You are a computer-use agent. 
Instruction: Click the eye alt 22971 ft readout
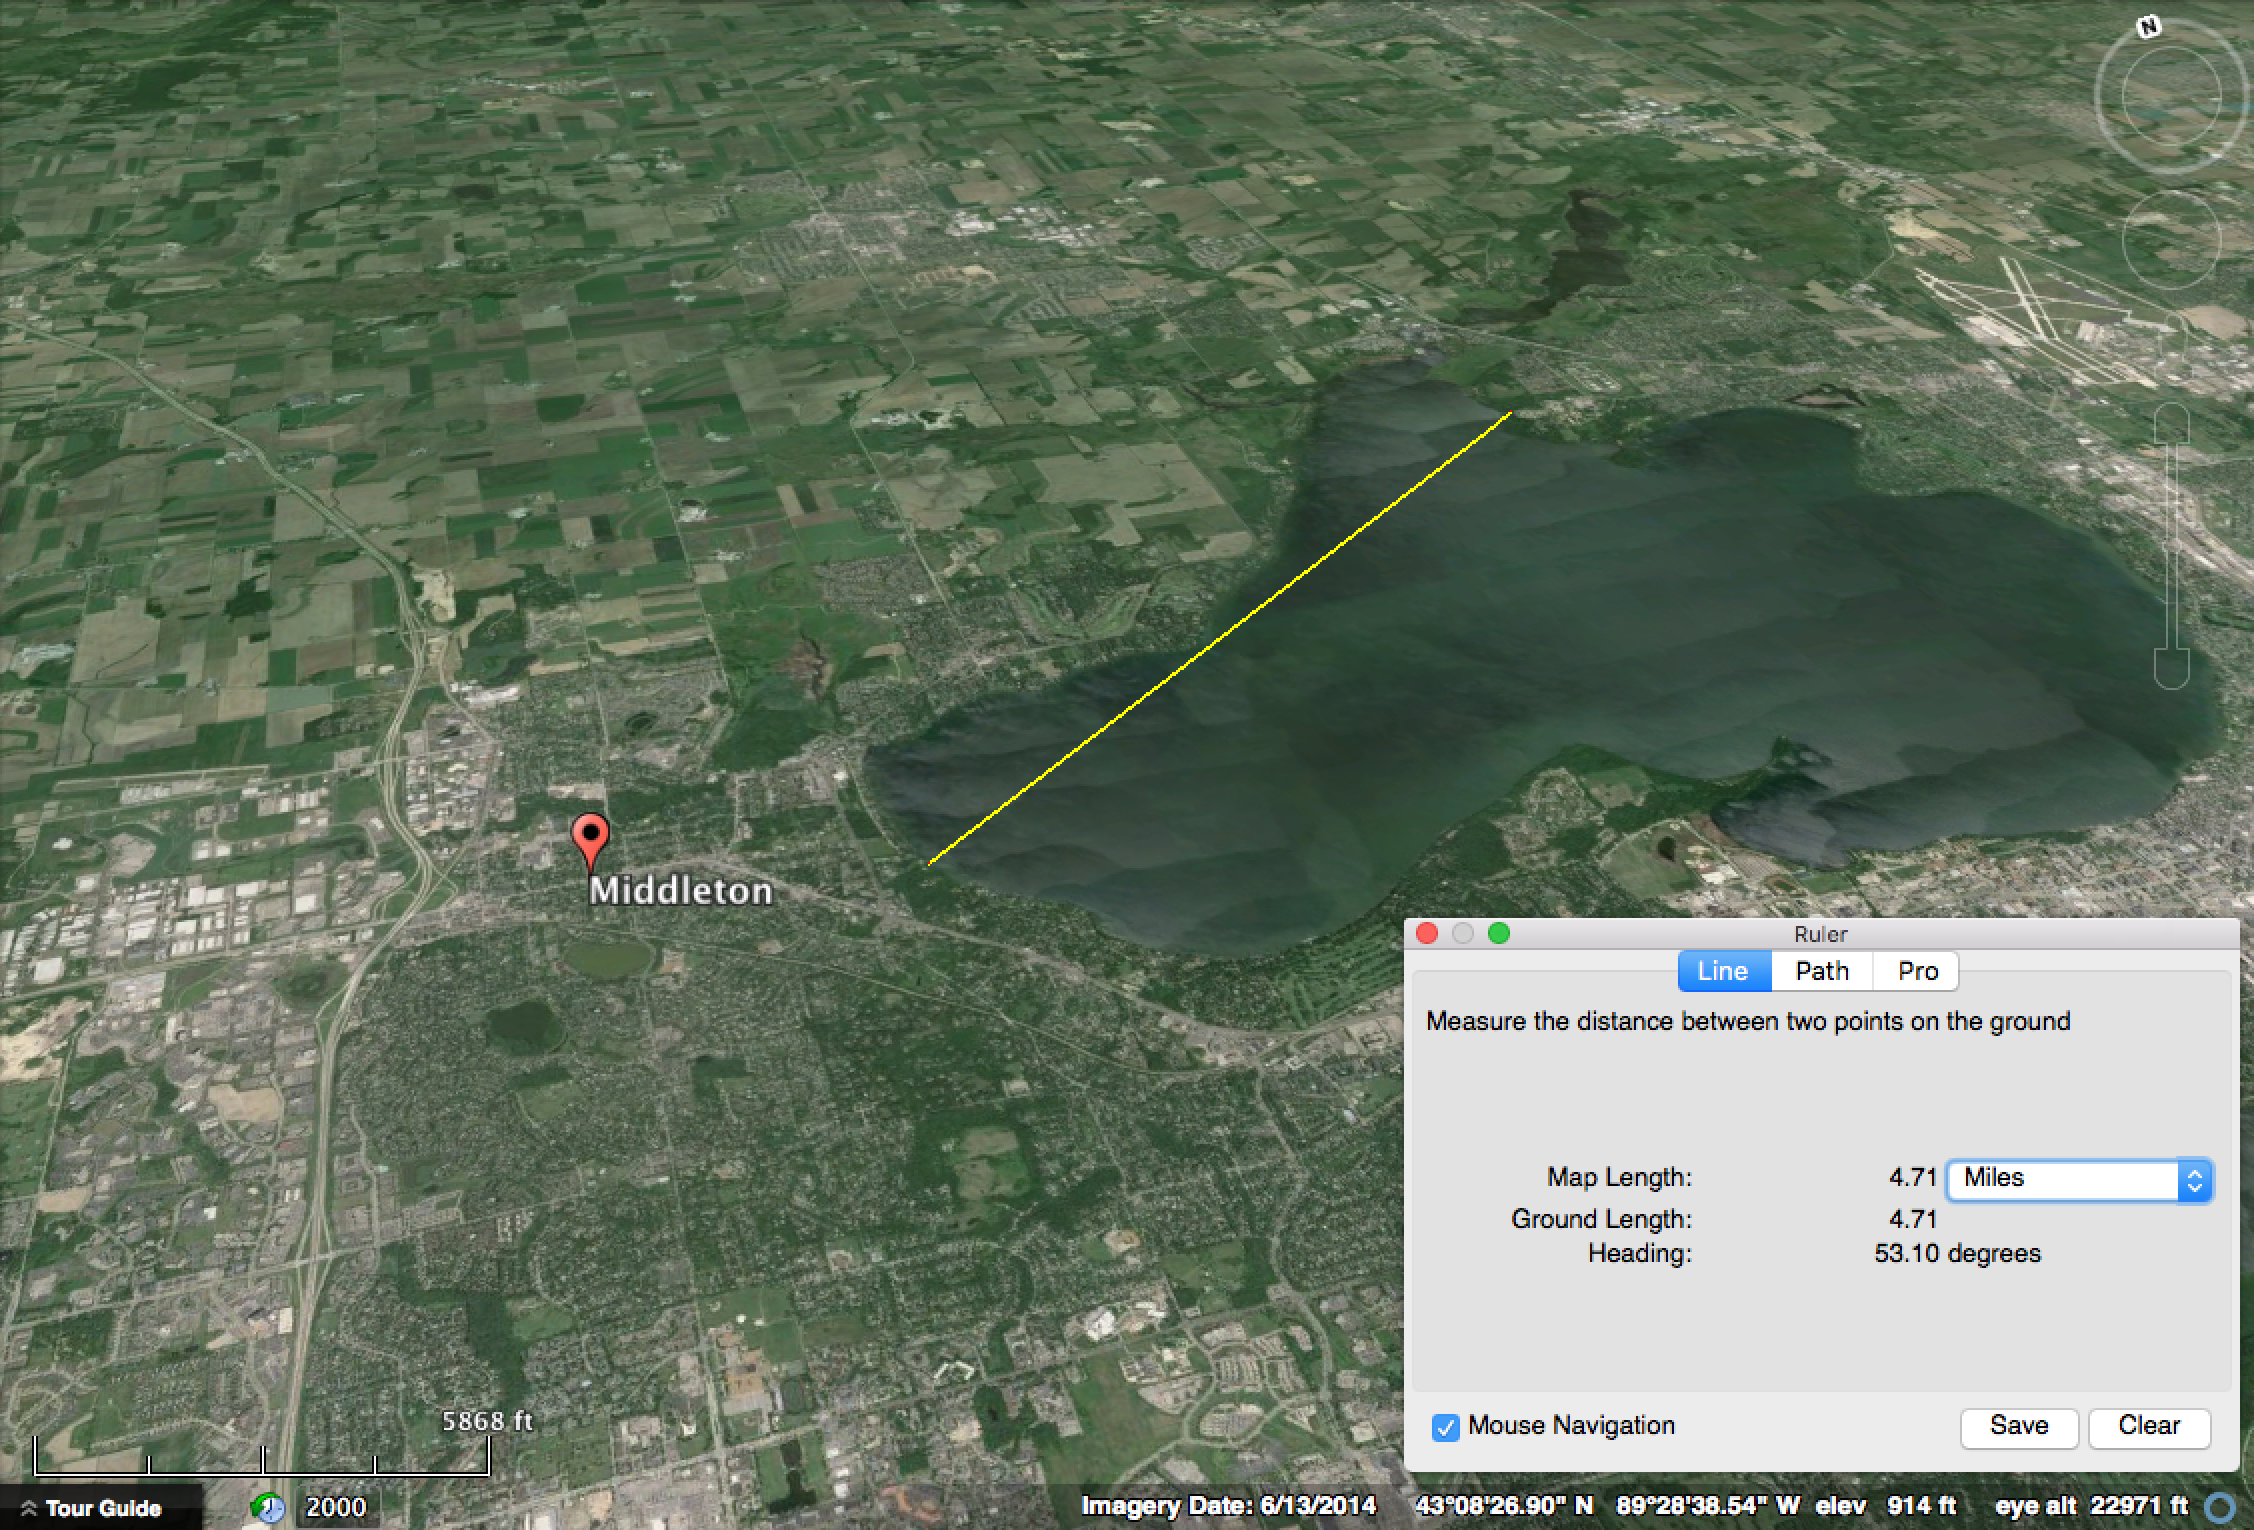tap(2092, 1507)
